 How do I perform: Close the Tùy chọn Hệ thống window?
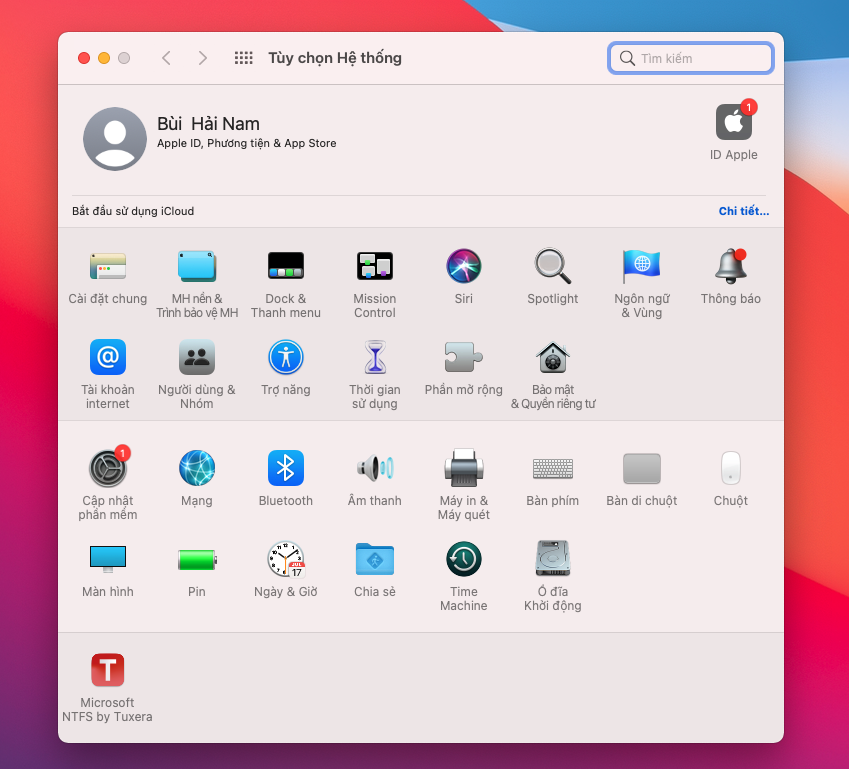coord(84,58)
